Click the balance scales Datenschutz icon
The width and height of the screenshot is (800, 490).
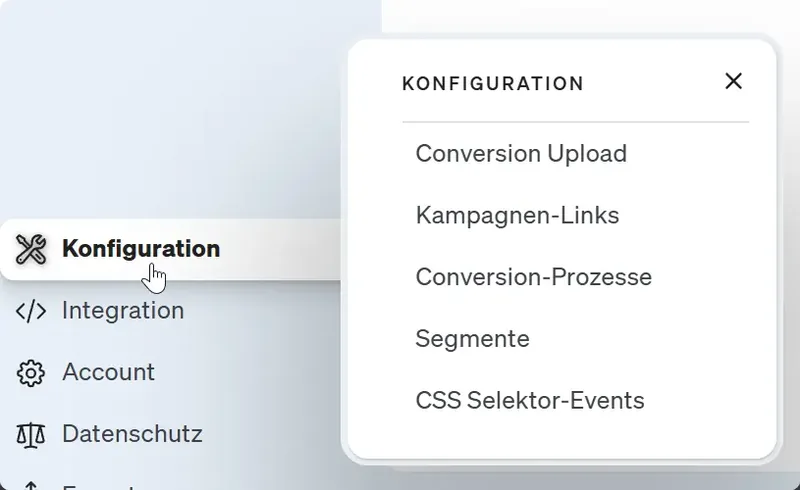tap(31, 435)
